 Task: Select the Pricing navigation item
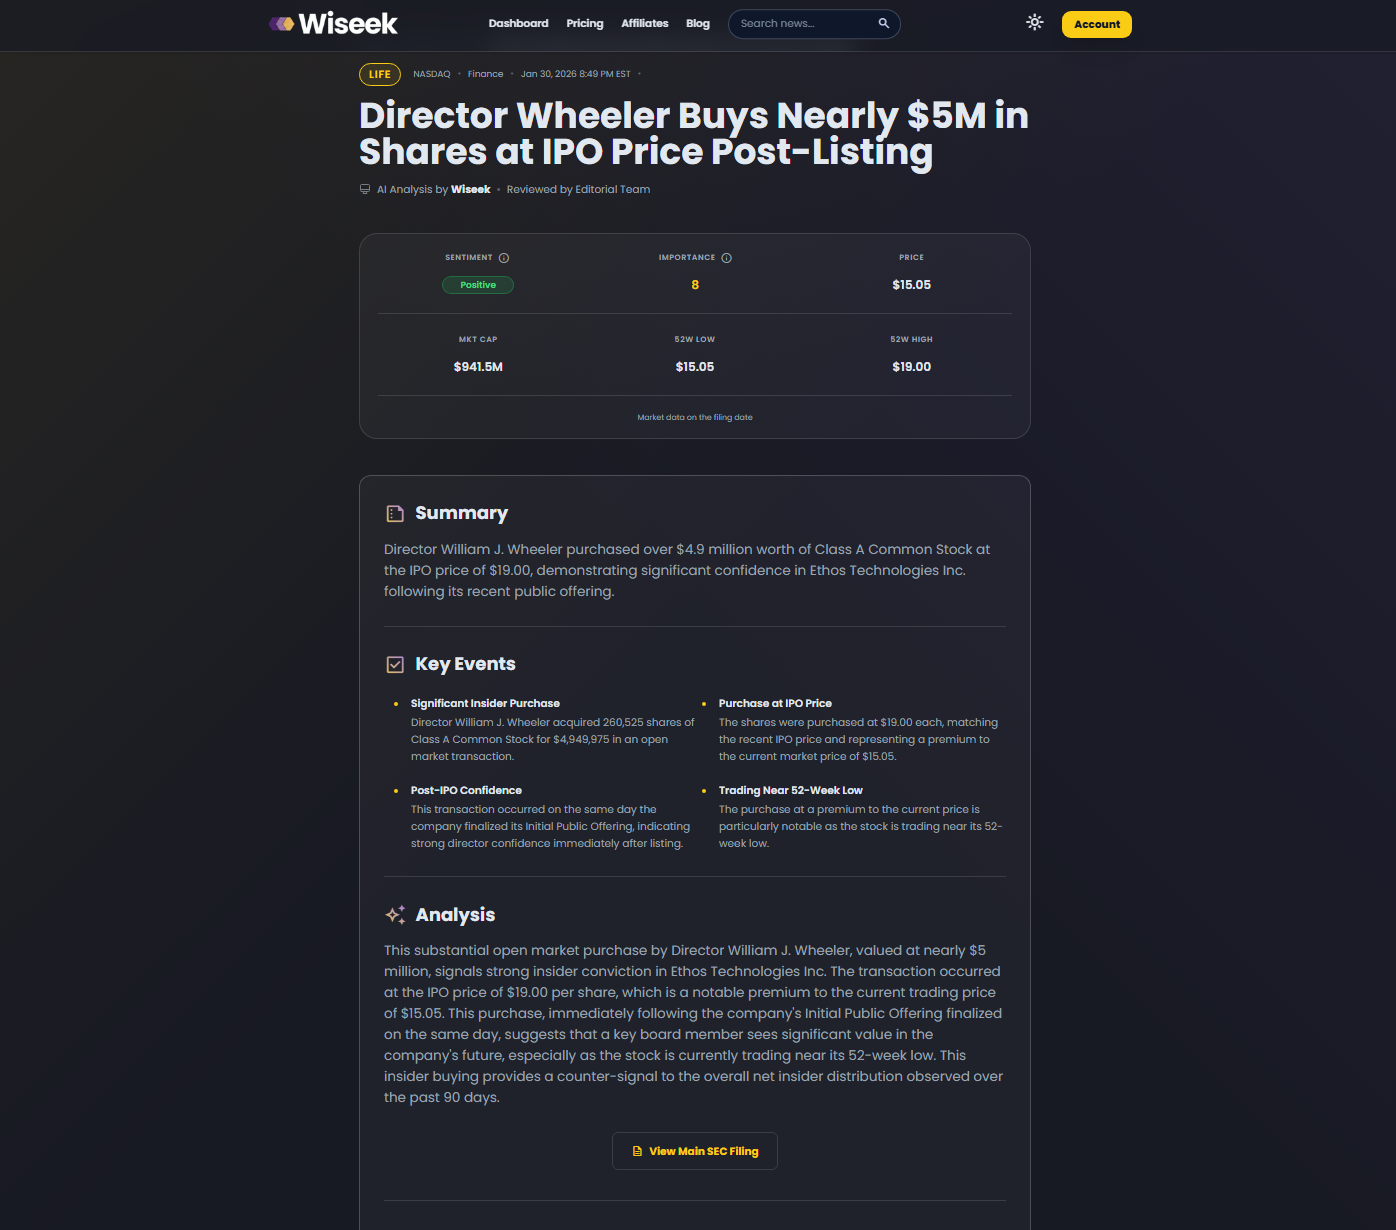tap(585, 23)
